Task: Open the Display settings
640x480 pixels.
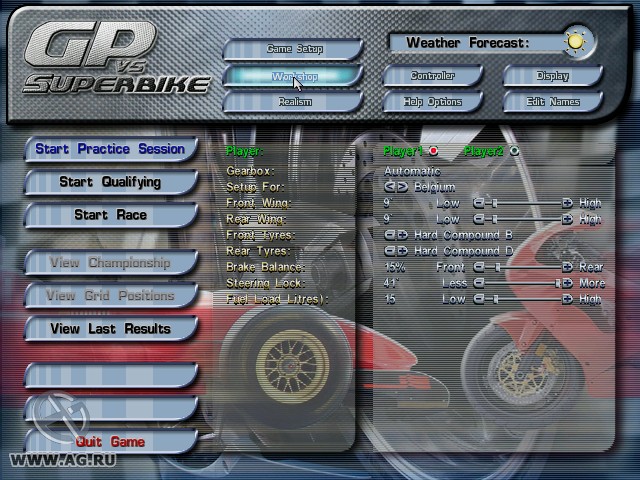Action: coord(553,76)
